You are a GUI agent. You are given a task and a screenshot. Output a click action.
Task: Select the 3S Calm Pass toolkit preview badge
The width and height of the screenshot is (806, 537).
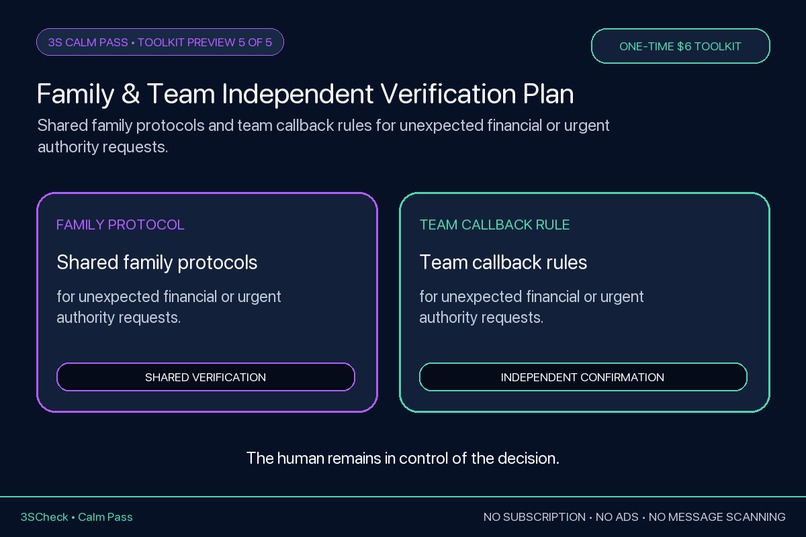160,42
